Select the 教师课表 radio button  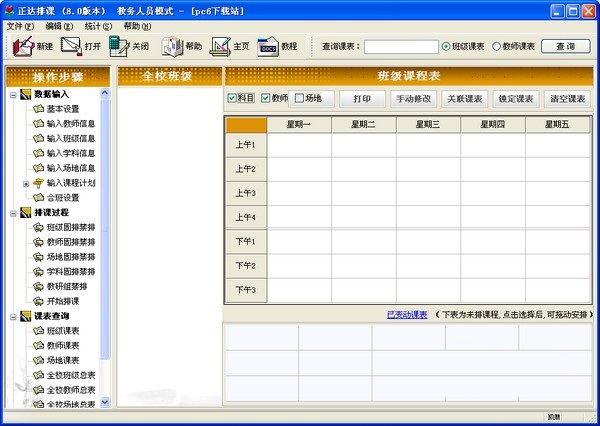click(x=496, y=46)
